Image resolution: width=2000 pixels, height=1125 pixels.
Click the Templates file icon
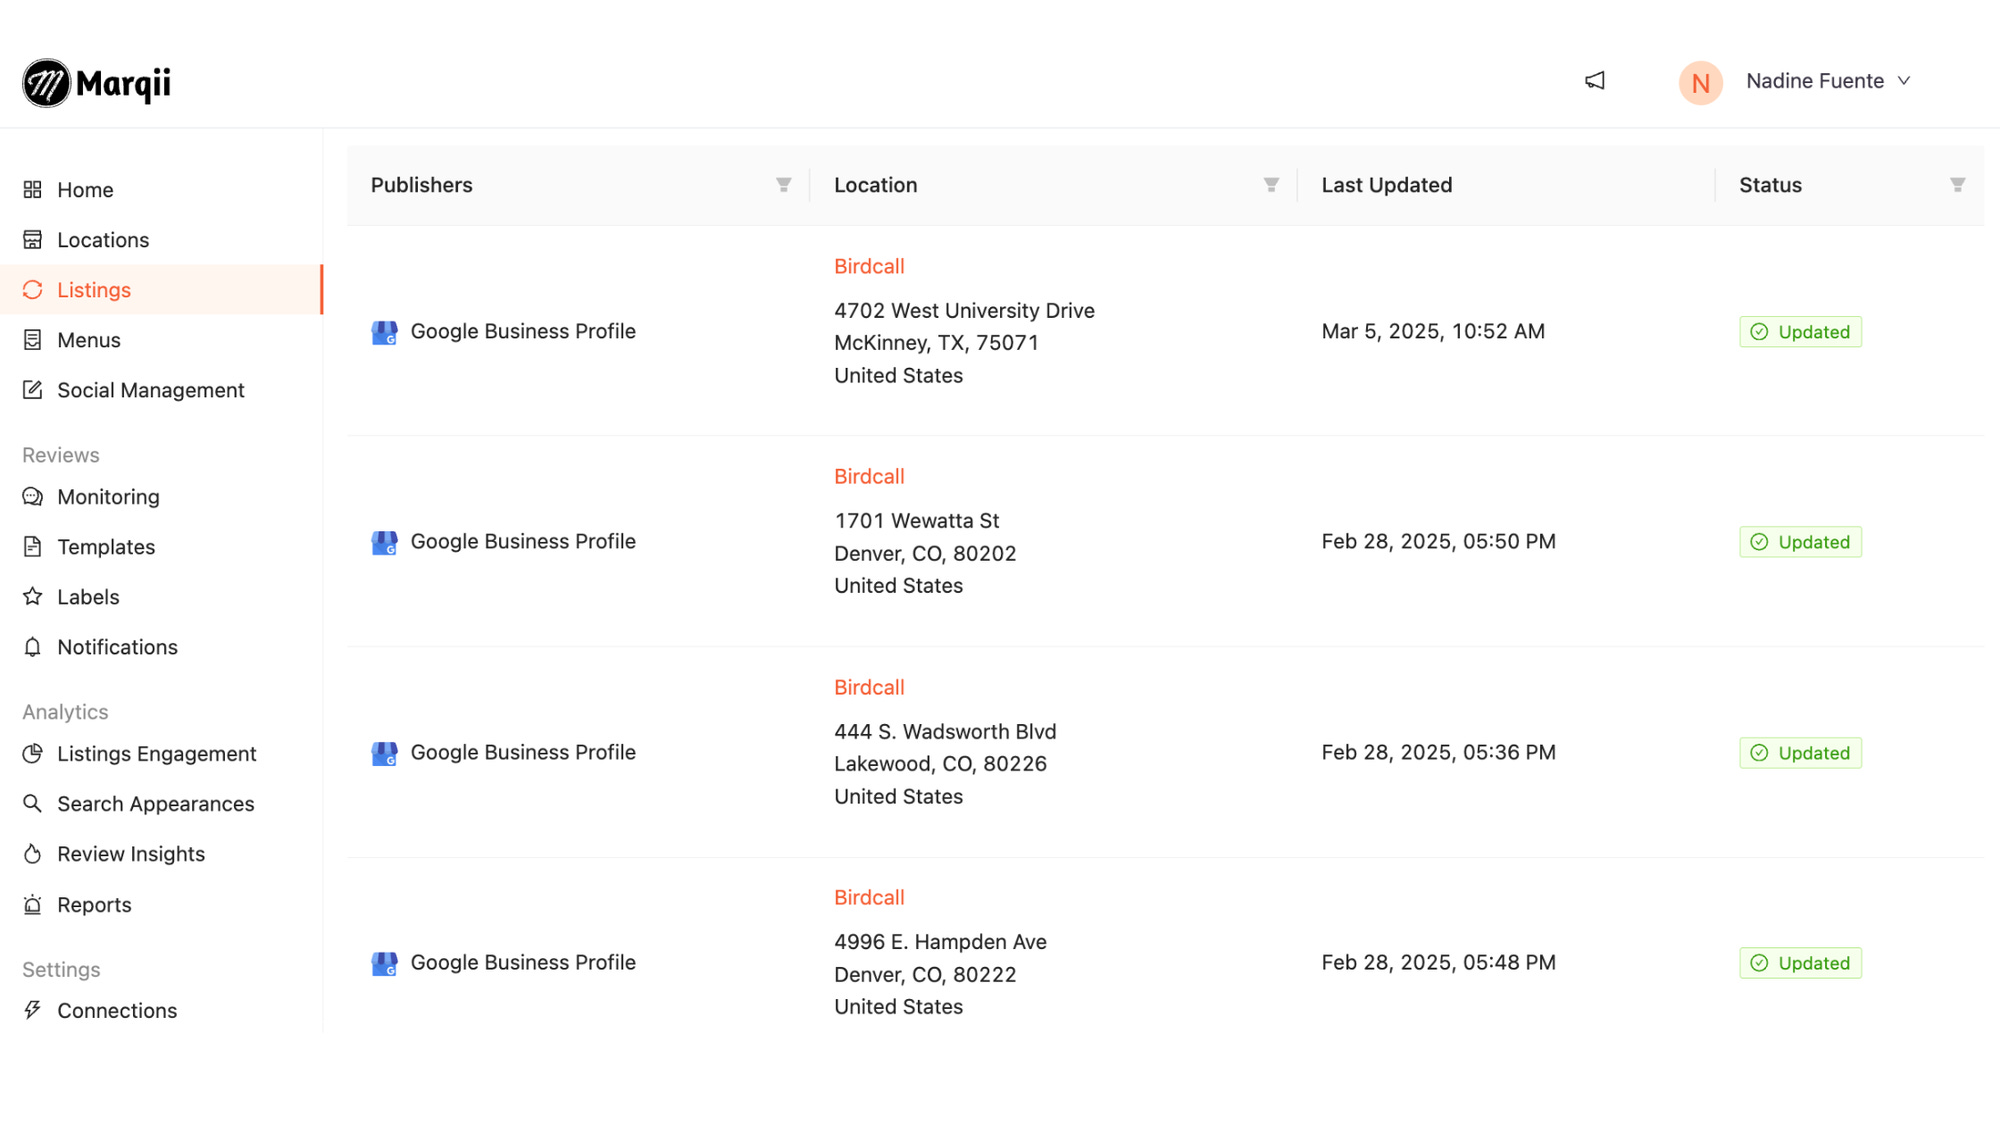tap(33, 547)
